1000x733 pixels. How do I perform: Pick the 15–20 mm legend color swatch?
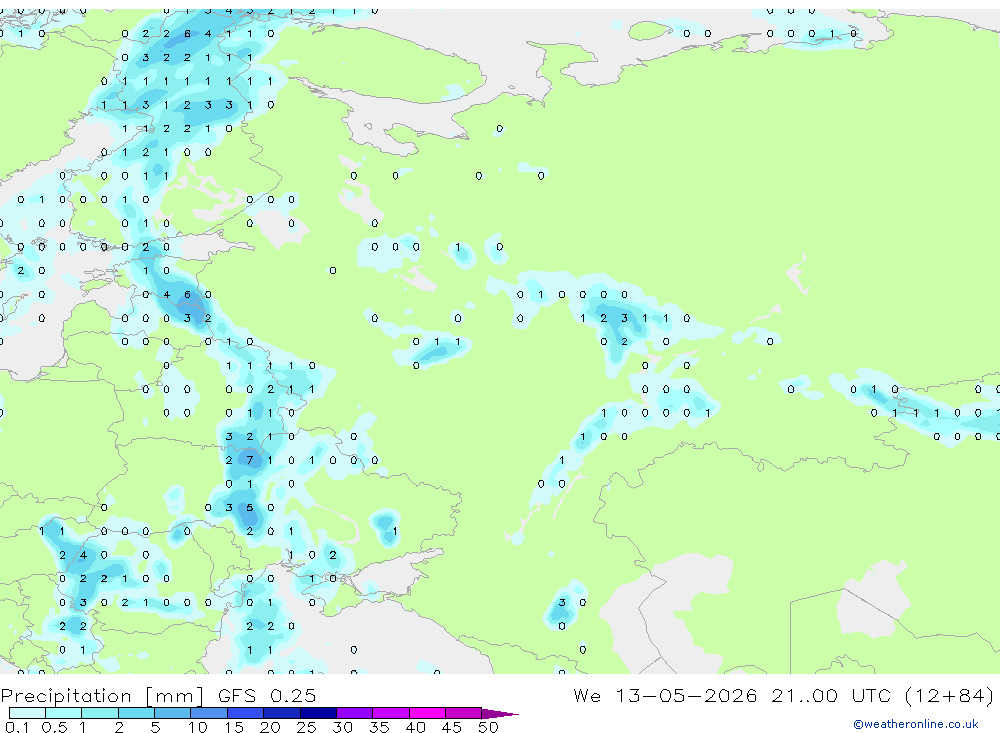(246, 713)
